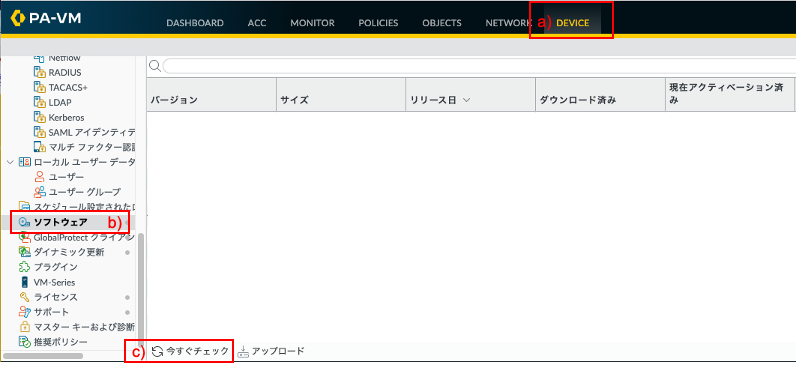Screen dimensions: 796x371
Task: Click the refresh icon on 今すぐチェック
Action: pyautogui.click(x=157, y=351)
